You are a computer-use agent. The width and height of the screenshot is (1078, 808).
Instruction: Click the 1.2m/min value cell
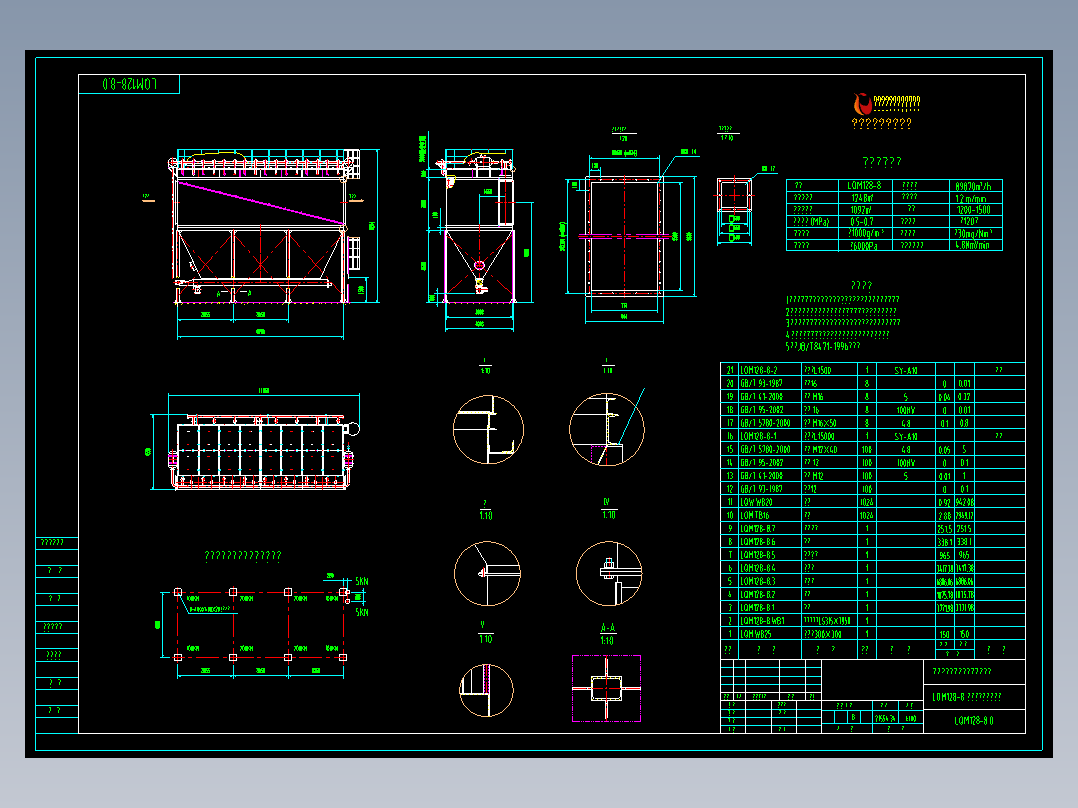[976, 197]
